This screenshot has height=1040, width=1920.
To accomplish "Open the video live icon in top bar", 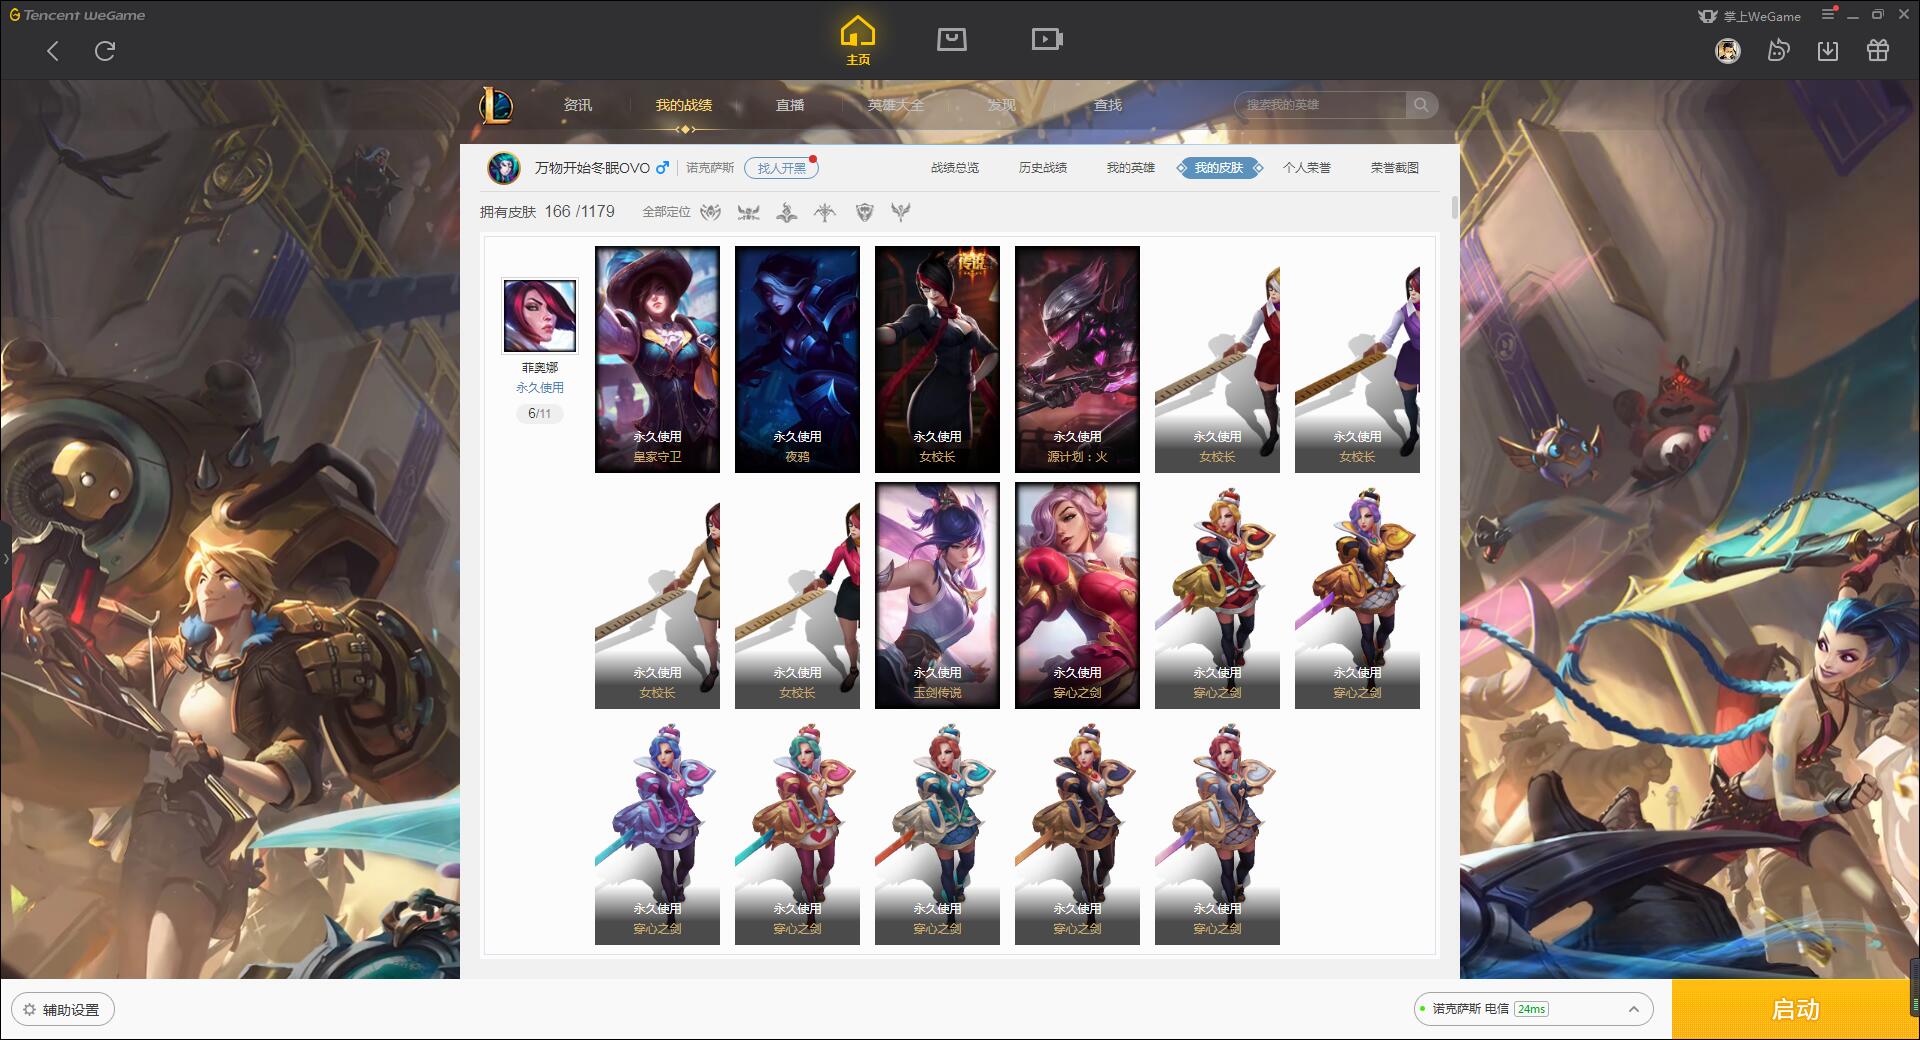I will 1047,39.
